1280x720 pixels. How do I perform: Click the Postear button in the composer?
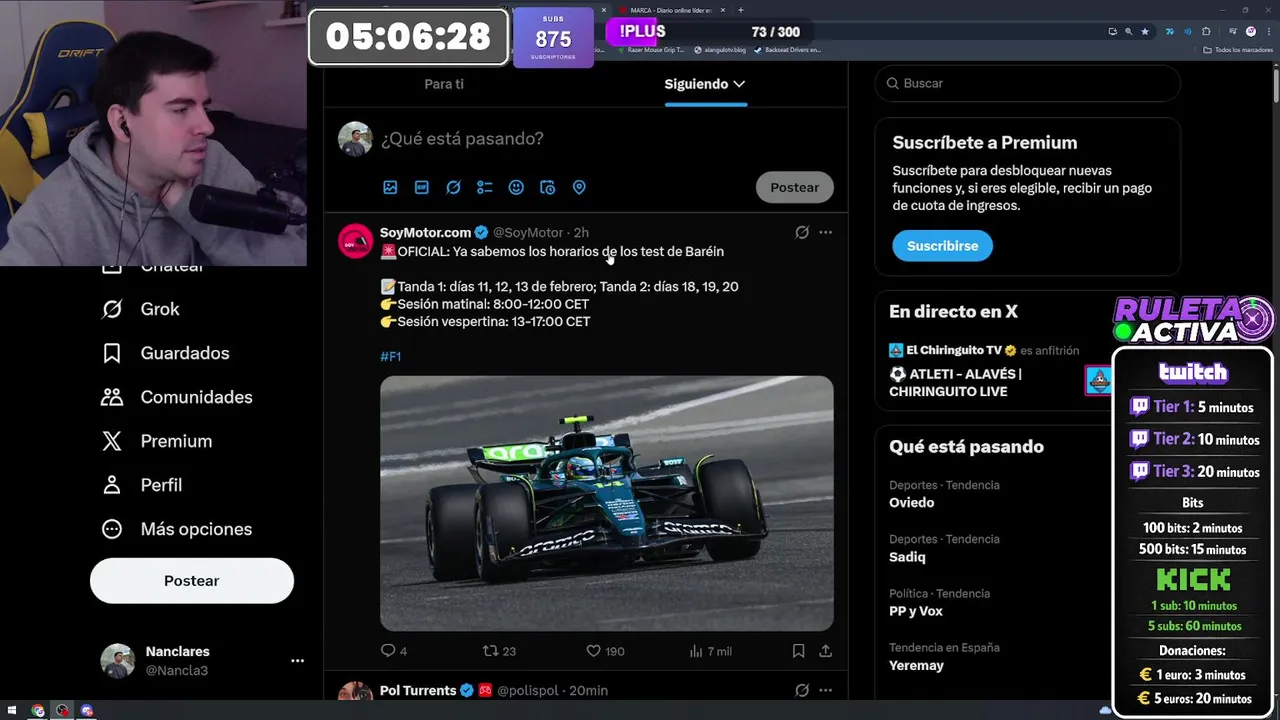[x=795, y=187]
